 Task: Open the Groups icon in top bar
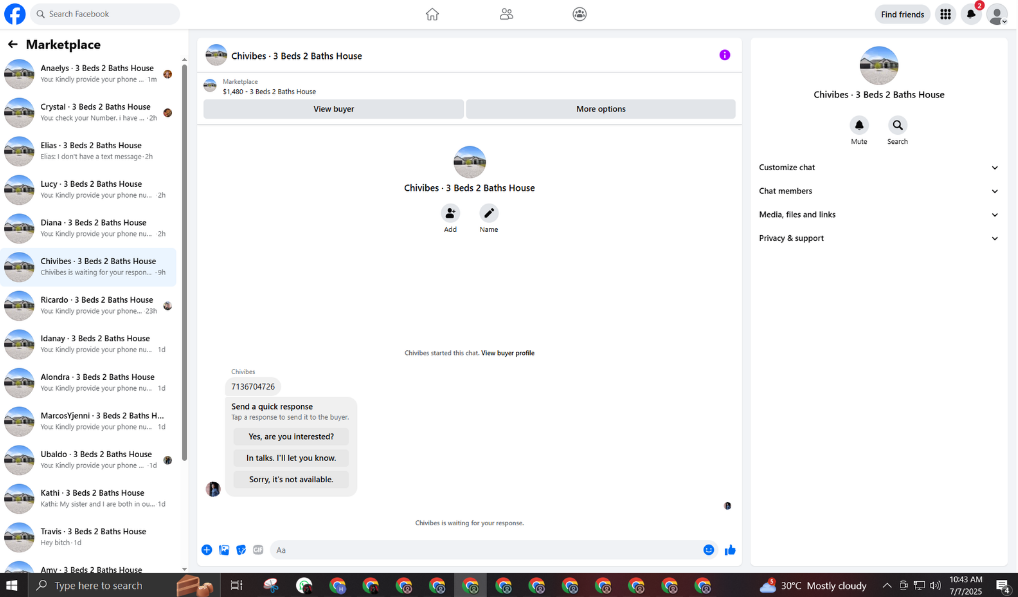click(580, 14)
